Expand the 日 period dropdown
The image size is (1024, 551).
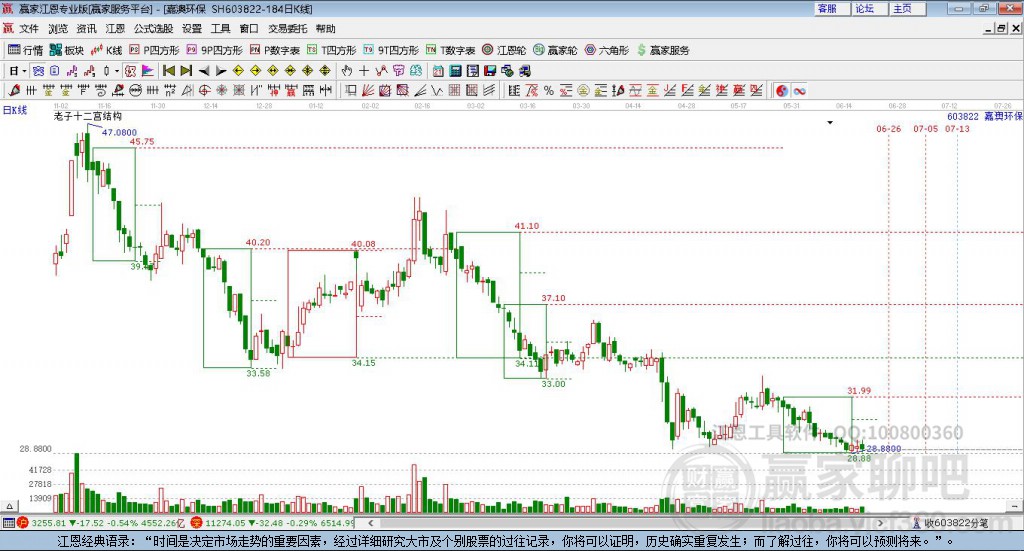(x=24, y=71)
